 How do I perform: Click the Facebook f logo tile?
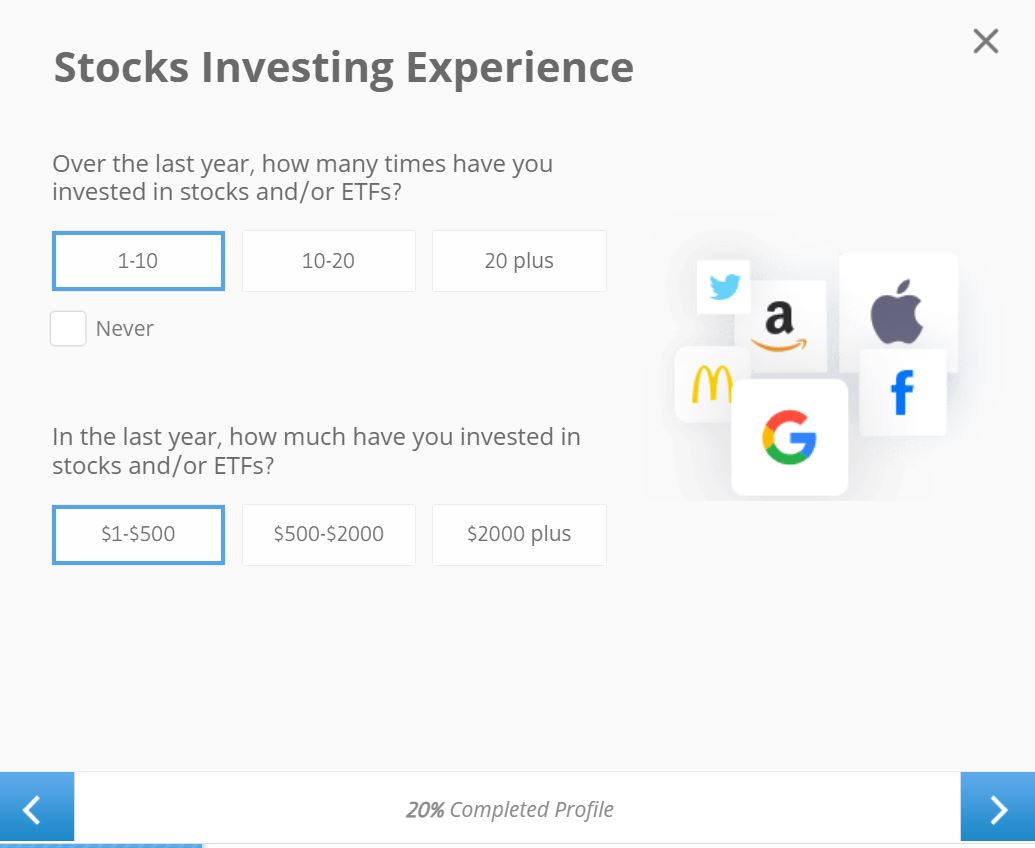pos(902,393)
